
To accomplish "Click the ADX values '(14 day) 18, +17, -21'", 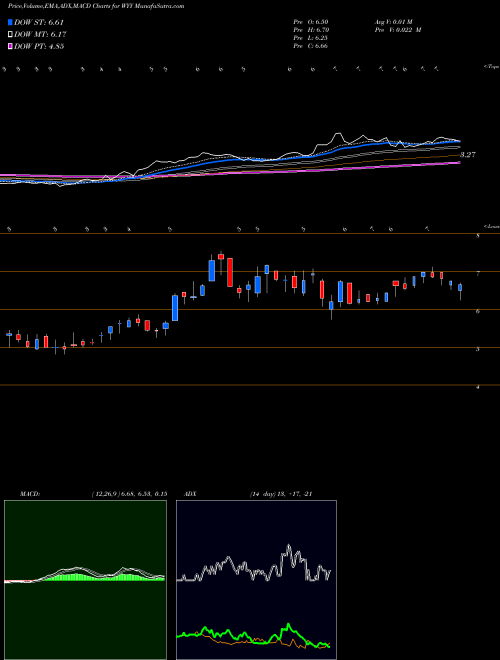I will pyautogui.click(x=280, y=494).
